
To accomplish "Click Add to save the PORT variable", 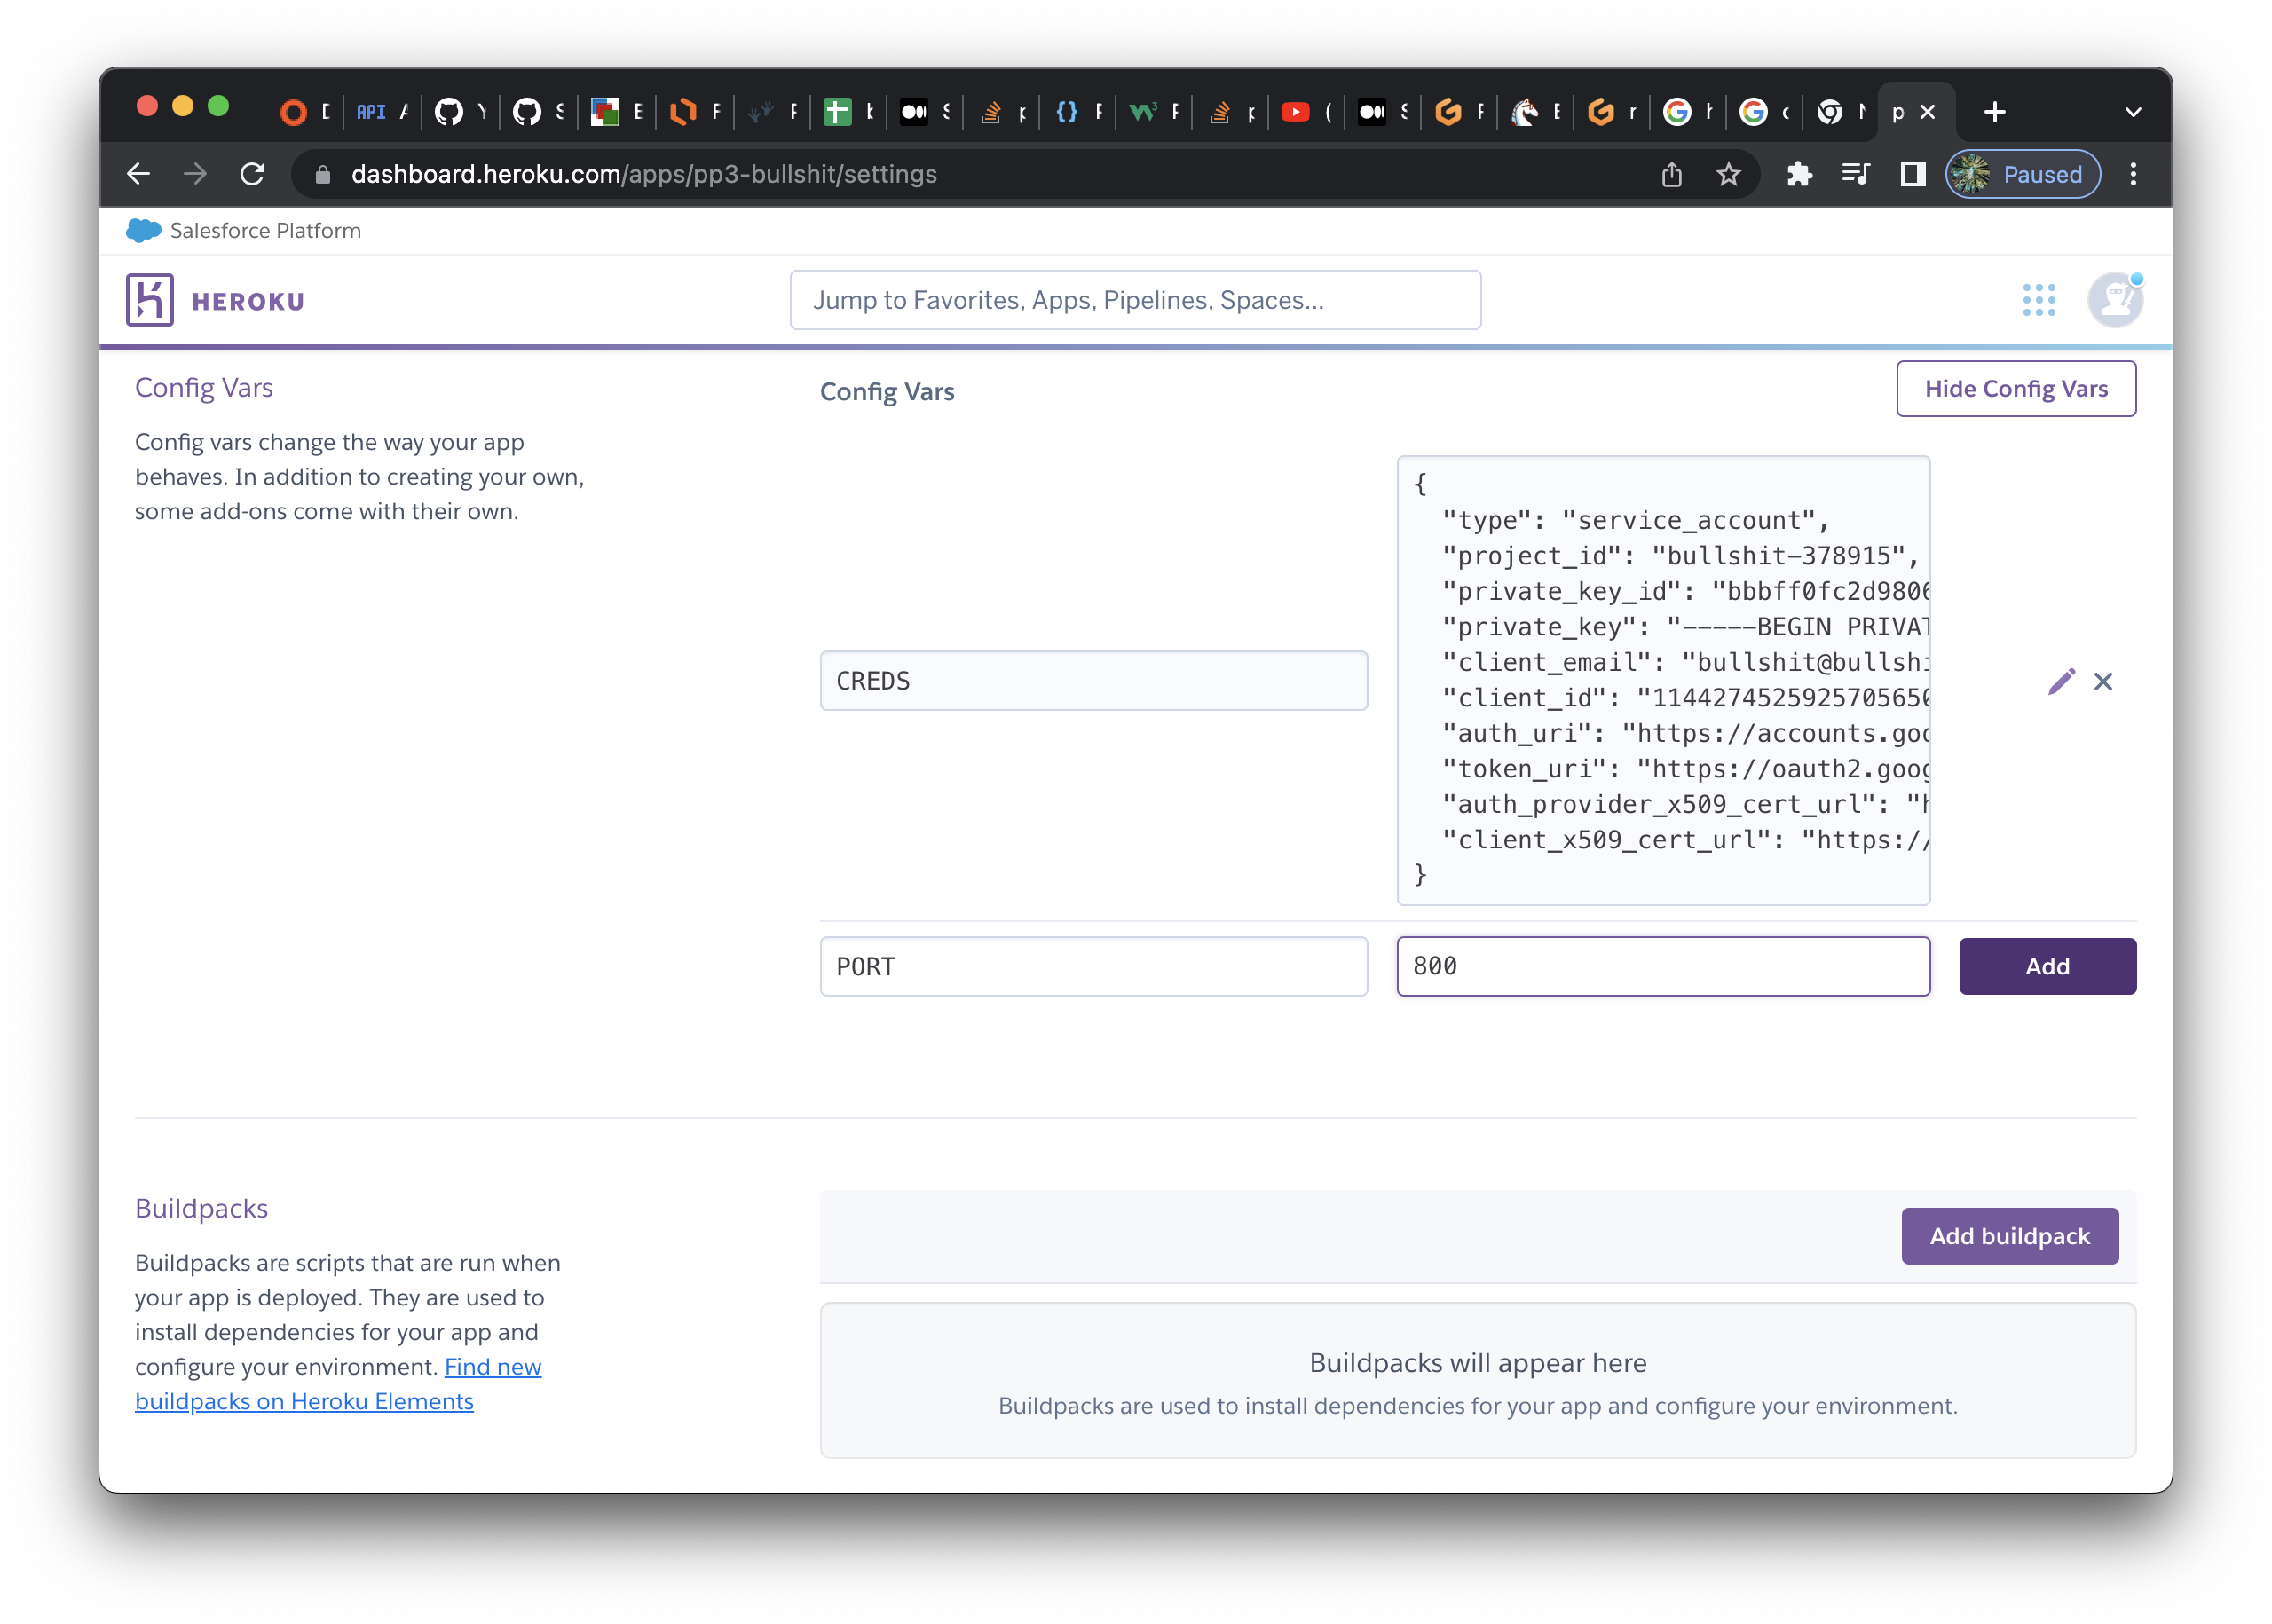I will click(x=2046, y=966).
